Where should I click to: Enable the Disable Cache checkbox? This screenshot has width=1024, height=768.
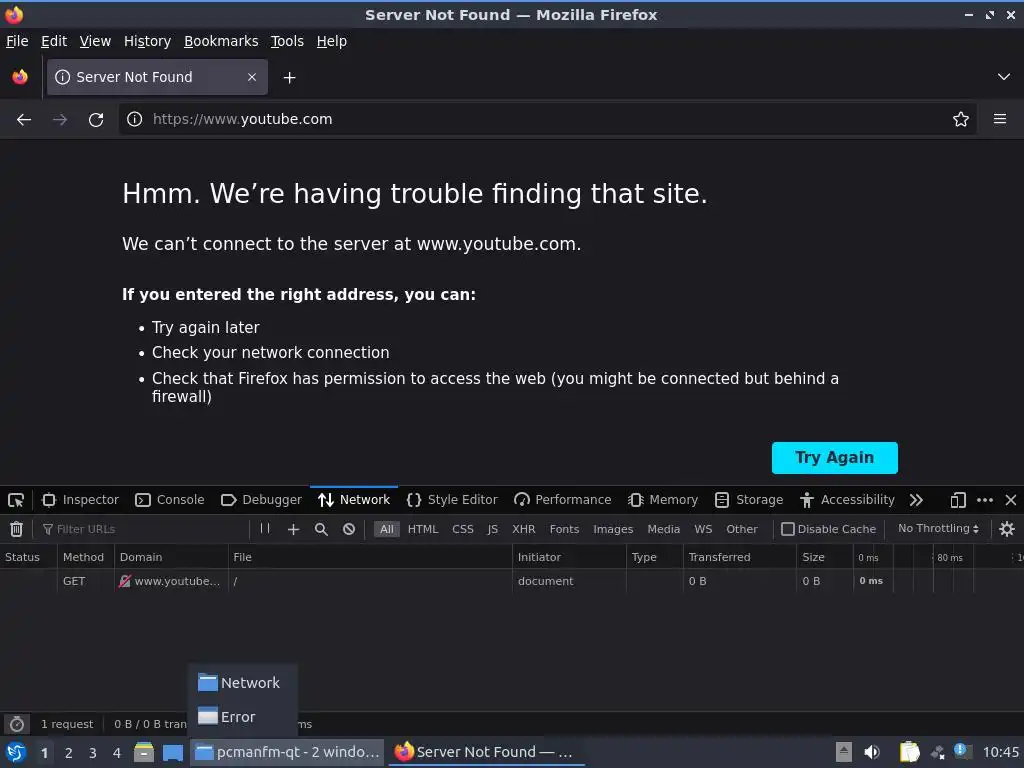tap(788, 529)
